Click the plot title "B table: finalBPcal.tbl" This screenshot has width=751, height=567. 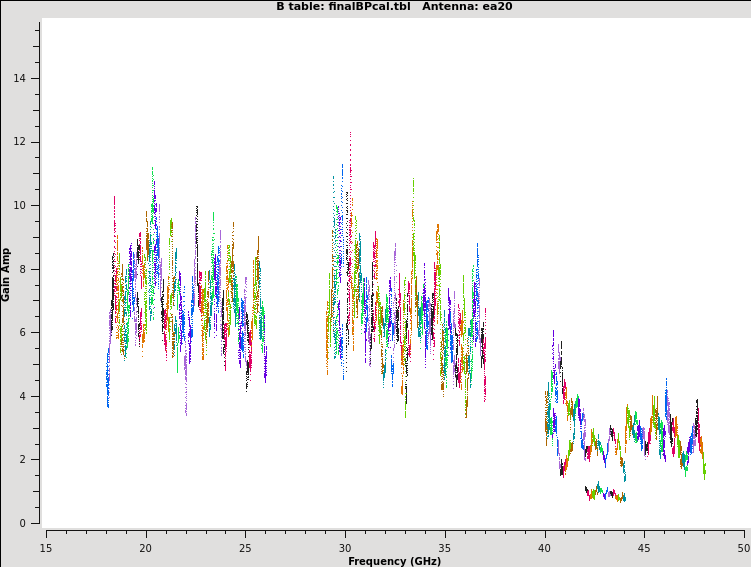[343, 7]
